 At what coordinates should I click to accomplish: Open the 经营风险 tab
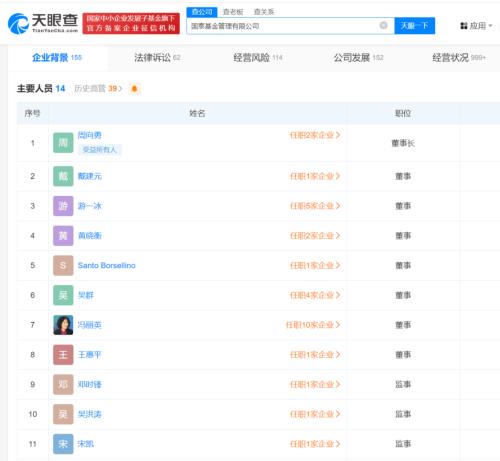coord(258,58)
